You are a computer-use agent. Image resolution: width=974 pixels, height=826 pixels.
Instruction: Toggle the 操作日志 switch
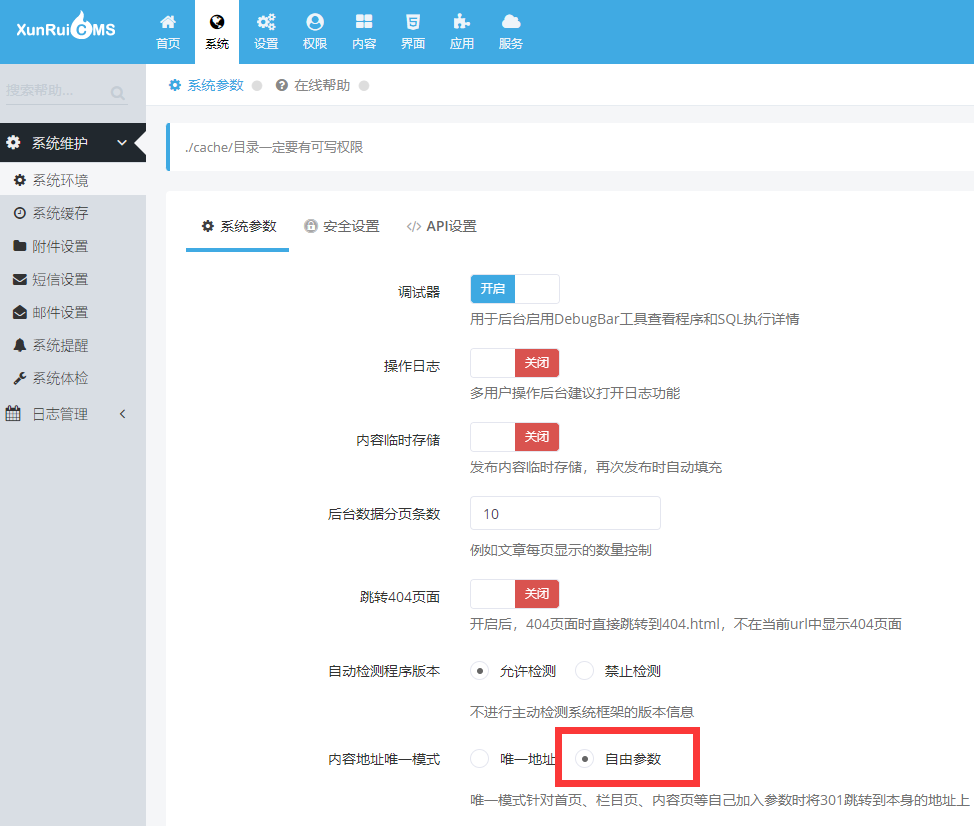coord(515,363)
